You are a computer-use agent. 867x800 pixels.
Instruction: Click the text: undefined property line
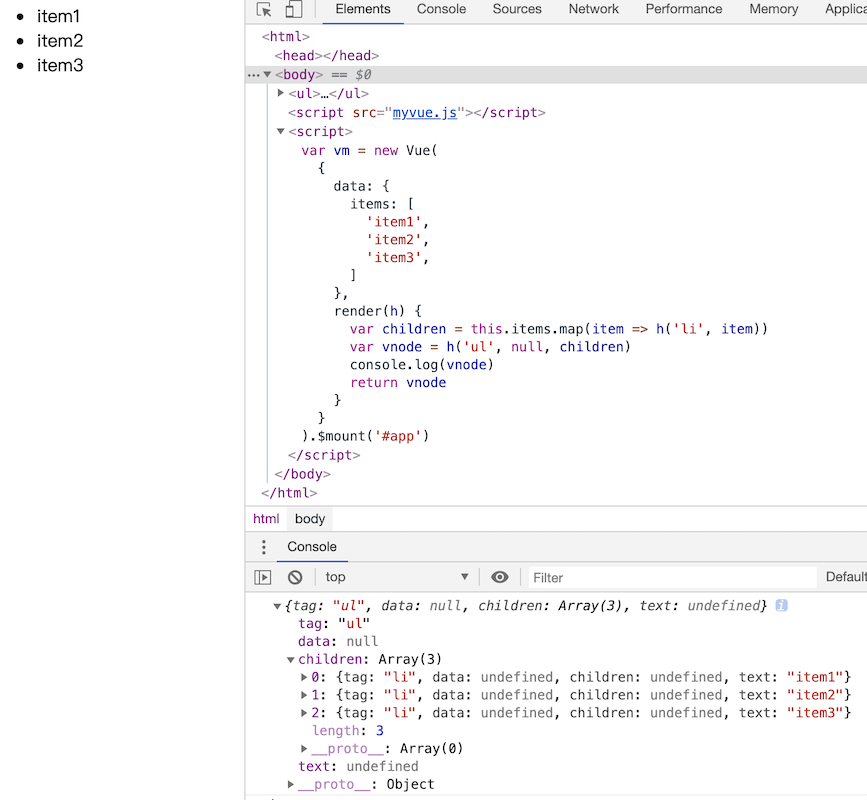pyautogui.click(x=358, y=766)
